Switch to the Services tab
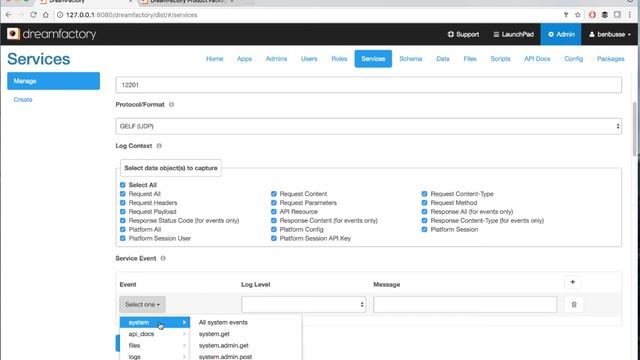Screen dimensions: 640x360 pyautogui.click(x=373, y=59)
